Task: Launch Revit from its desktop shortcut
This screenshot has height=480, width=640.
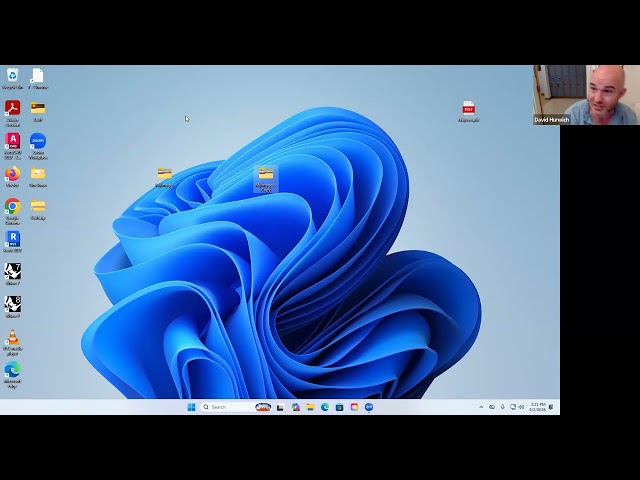Action: 13,242
